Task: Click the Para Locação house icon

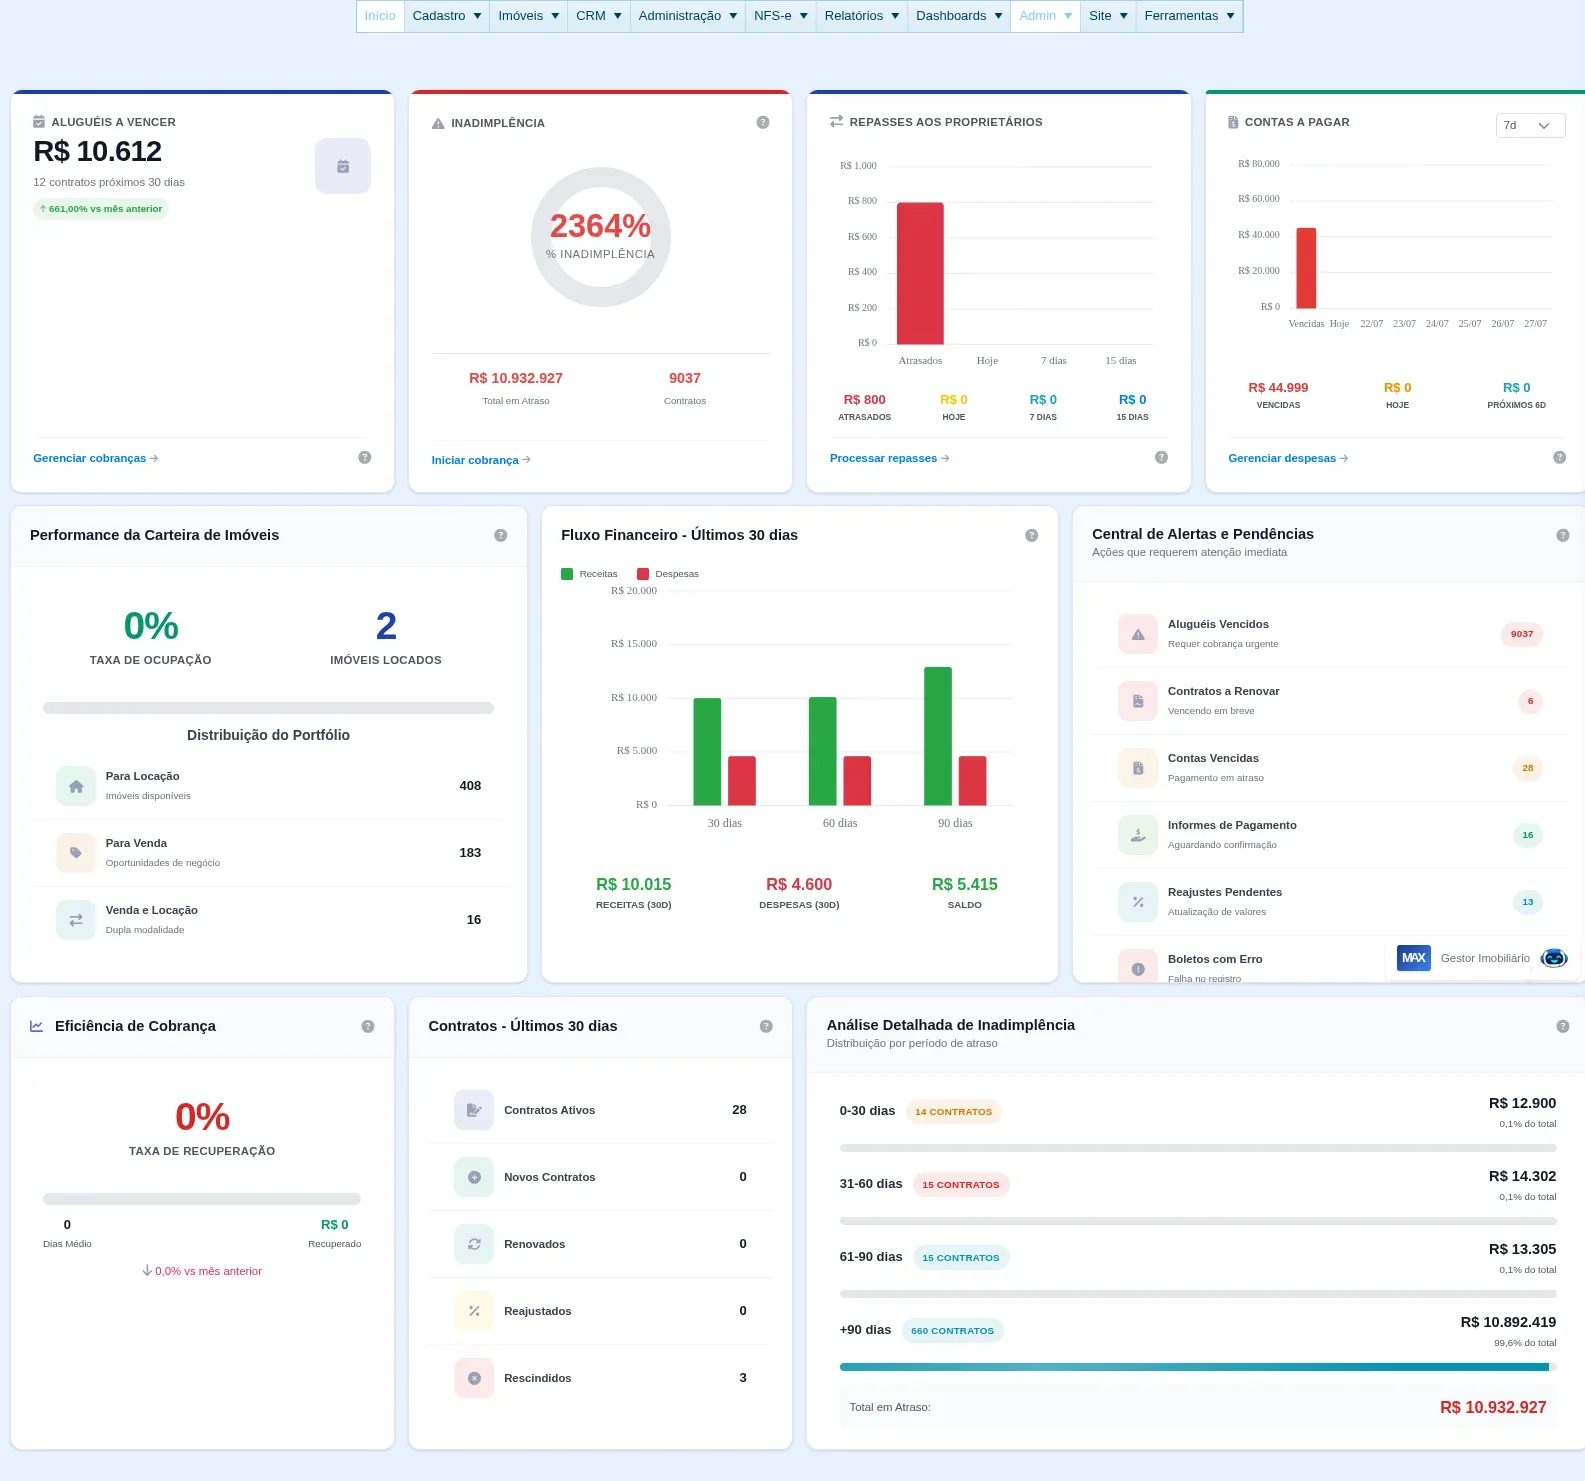Action: [76, 786]
